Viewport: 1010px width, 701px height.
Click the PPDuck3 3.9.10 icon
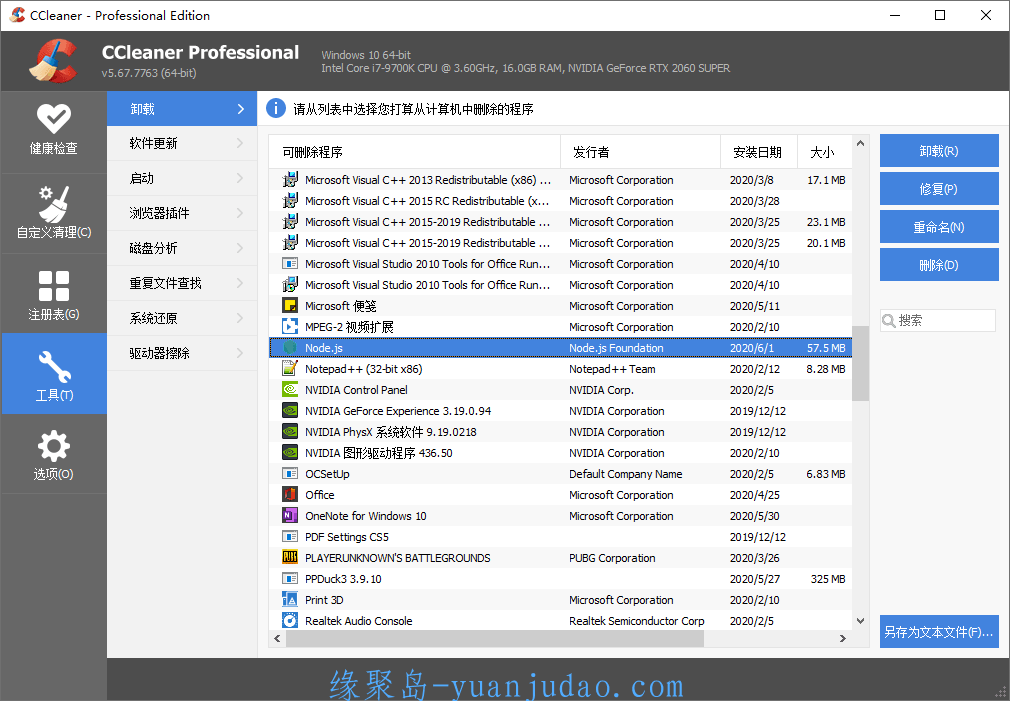tap(290, 579)
